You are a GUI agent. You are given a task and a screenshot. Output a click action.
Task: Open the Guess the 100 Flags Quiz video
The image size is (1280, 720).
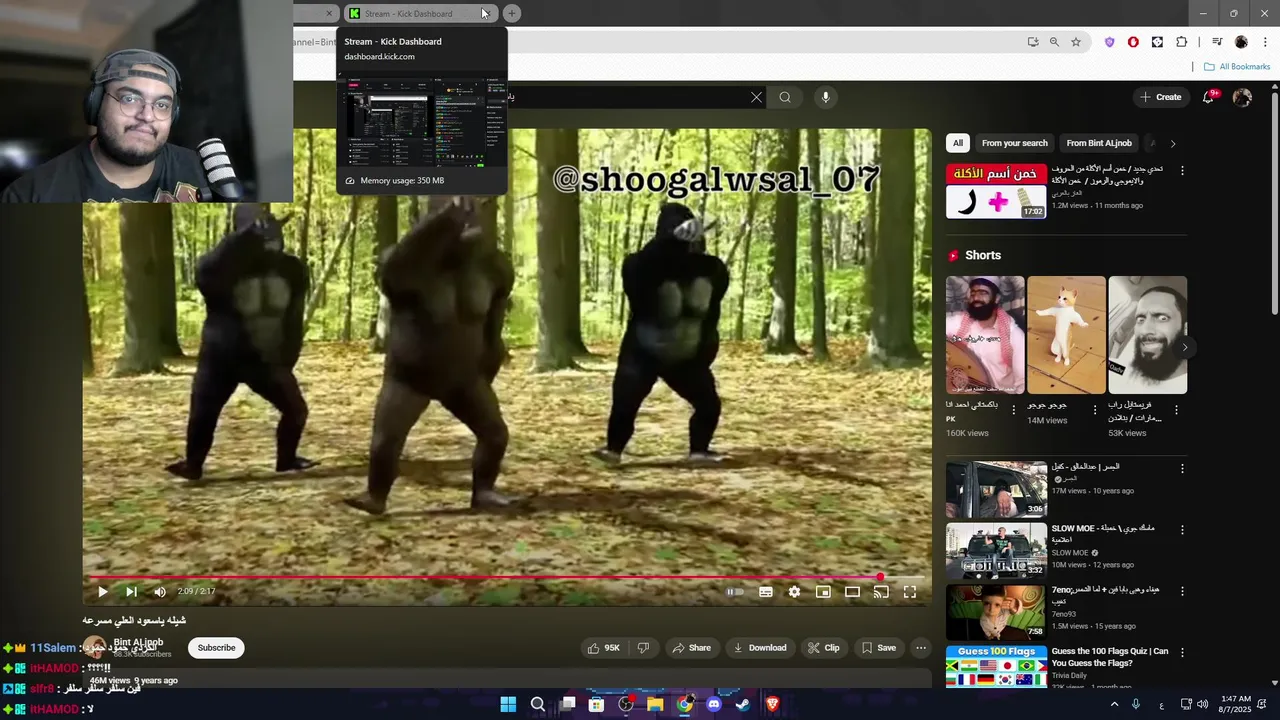coord(1109,657)
